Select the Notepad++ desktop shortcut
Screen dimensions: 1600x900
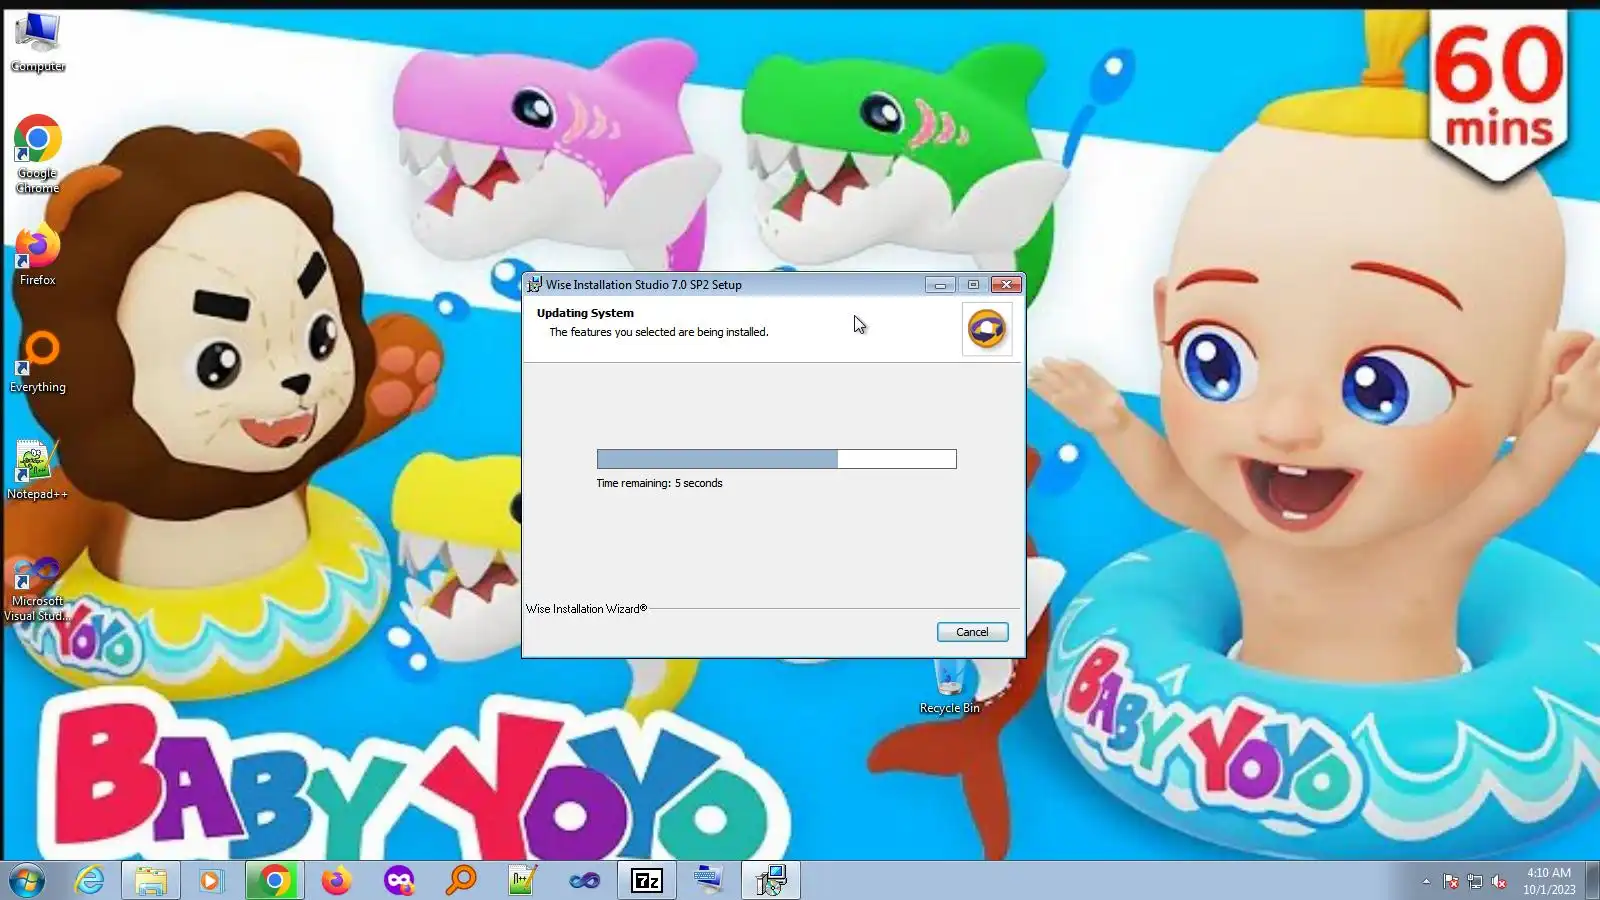point(38,470)
